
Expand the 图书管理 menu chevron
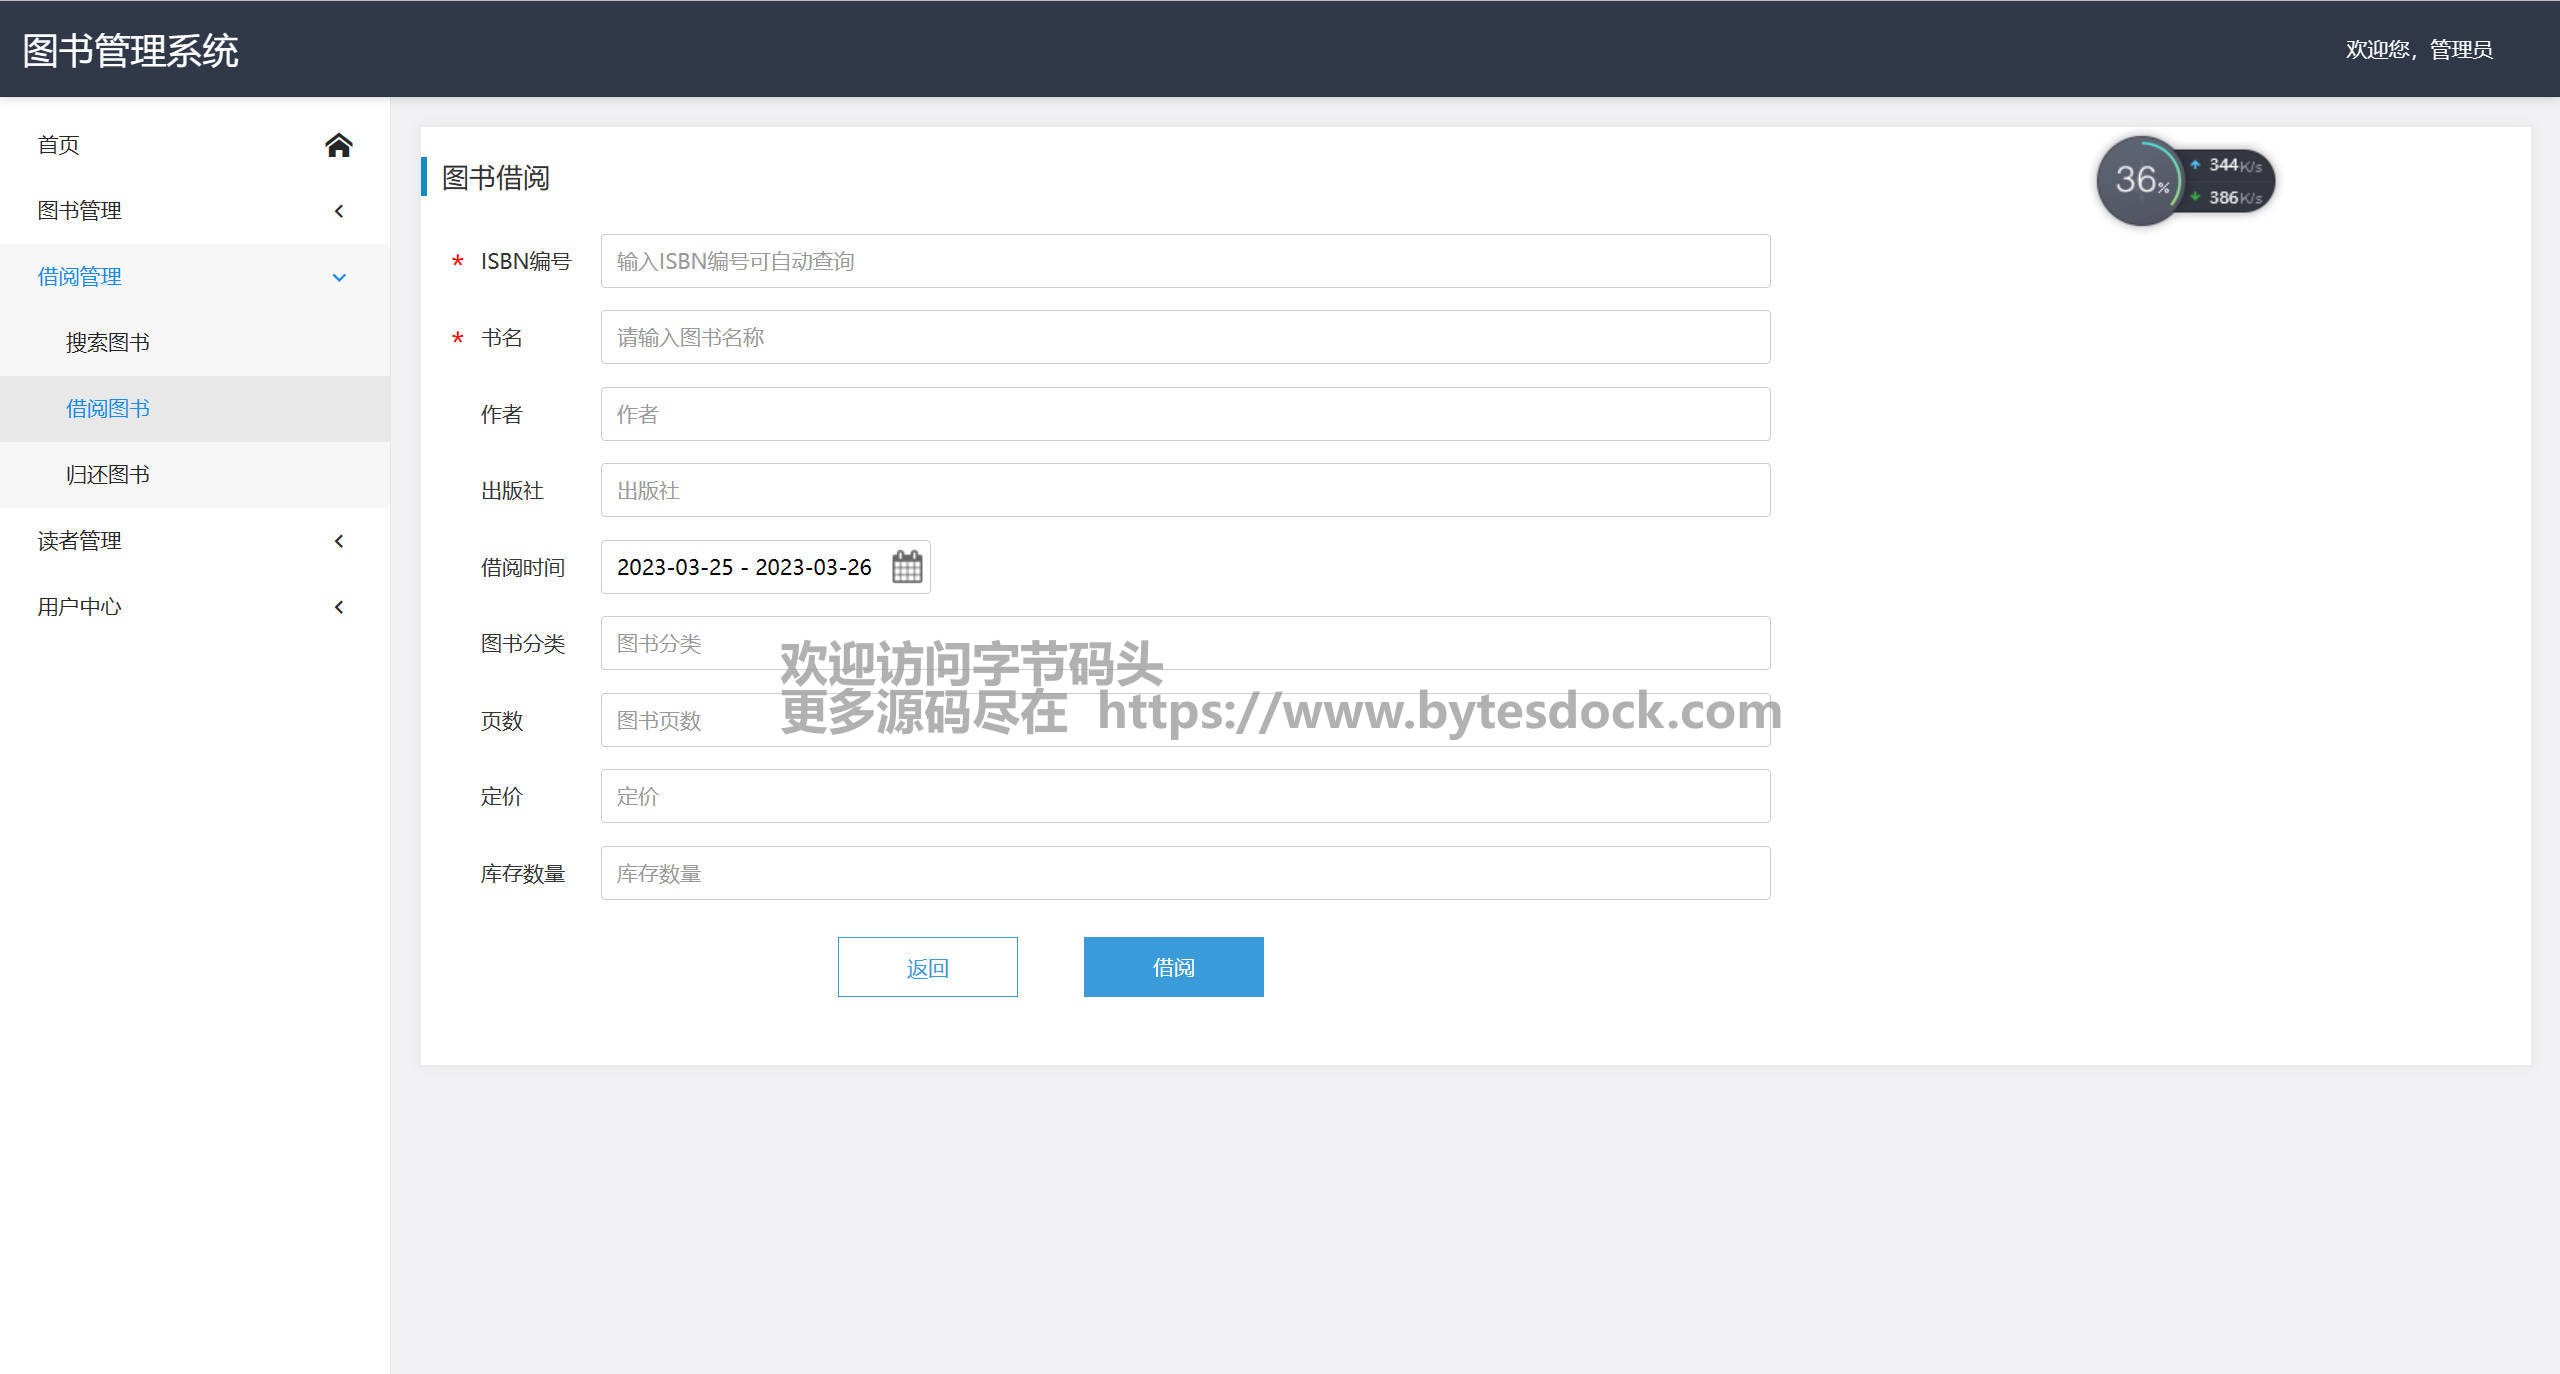[x=339, y=211]
